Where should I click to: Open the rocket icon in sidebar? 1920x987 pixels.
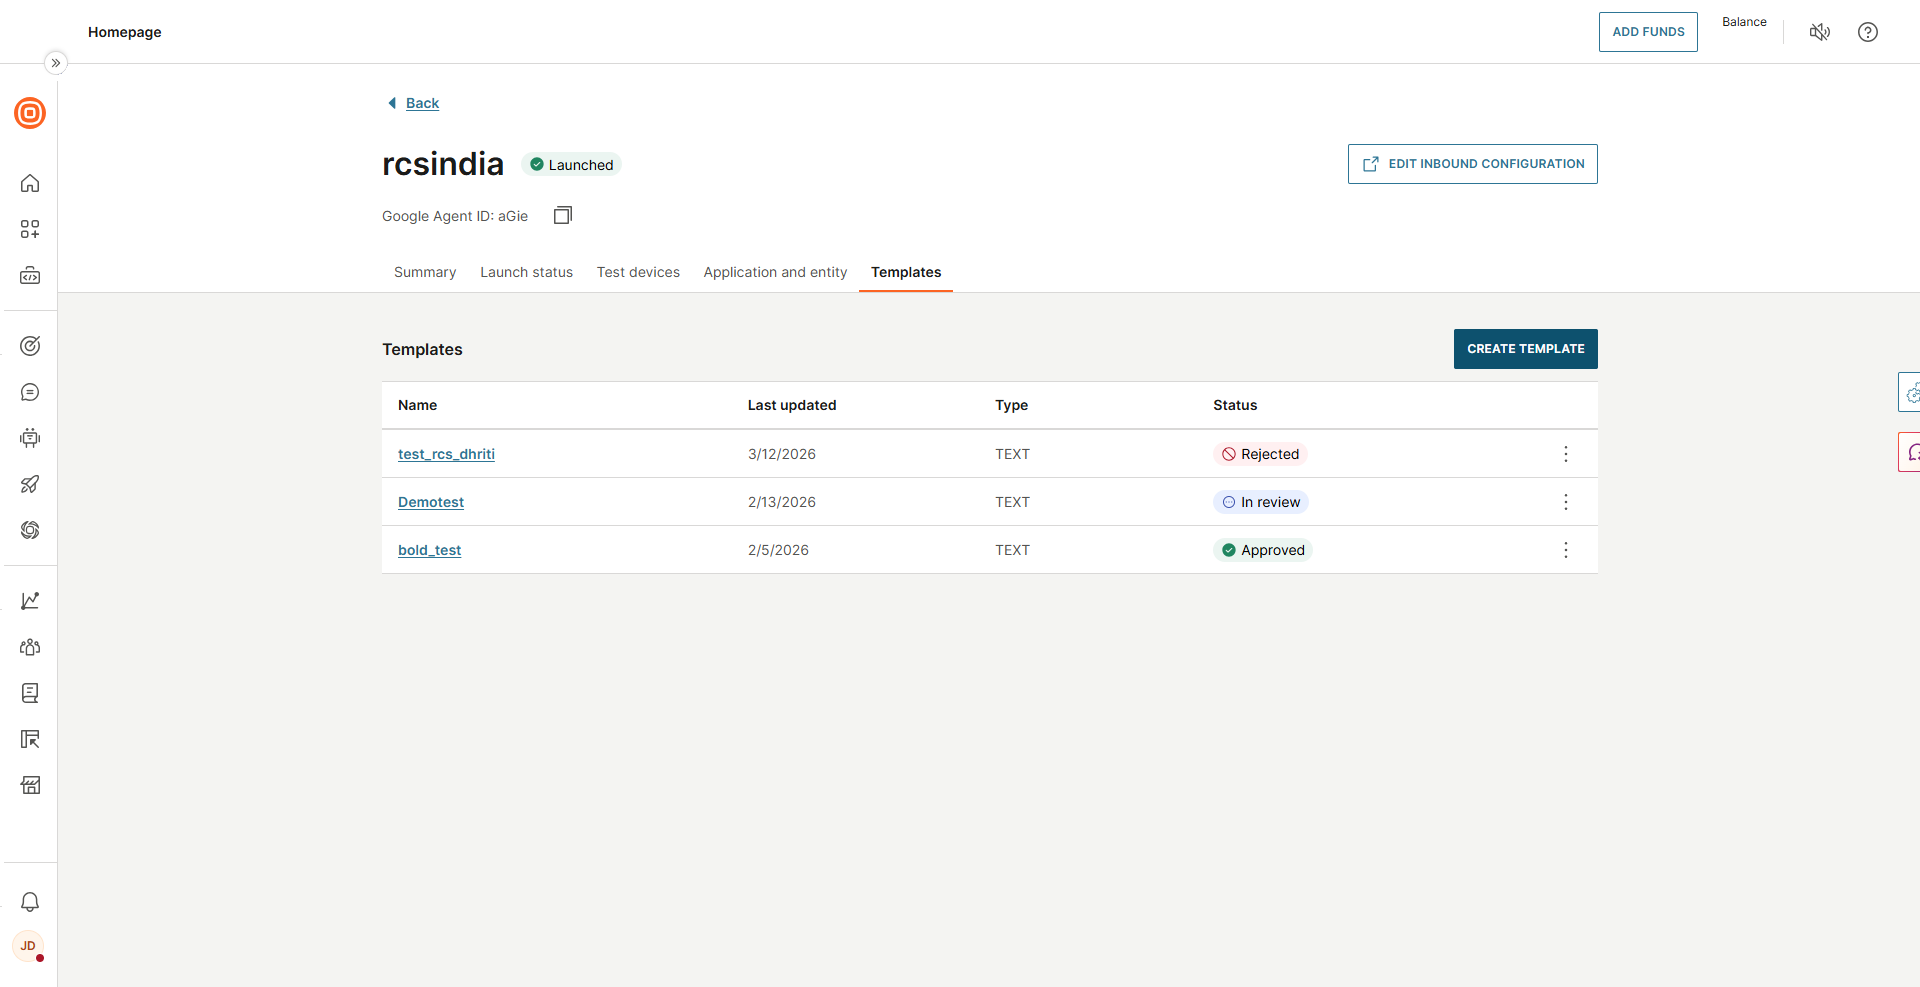[x=30, y=484]
